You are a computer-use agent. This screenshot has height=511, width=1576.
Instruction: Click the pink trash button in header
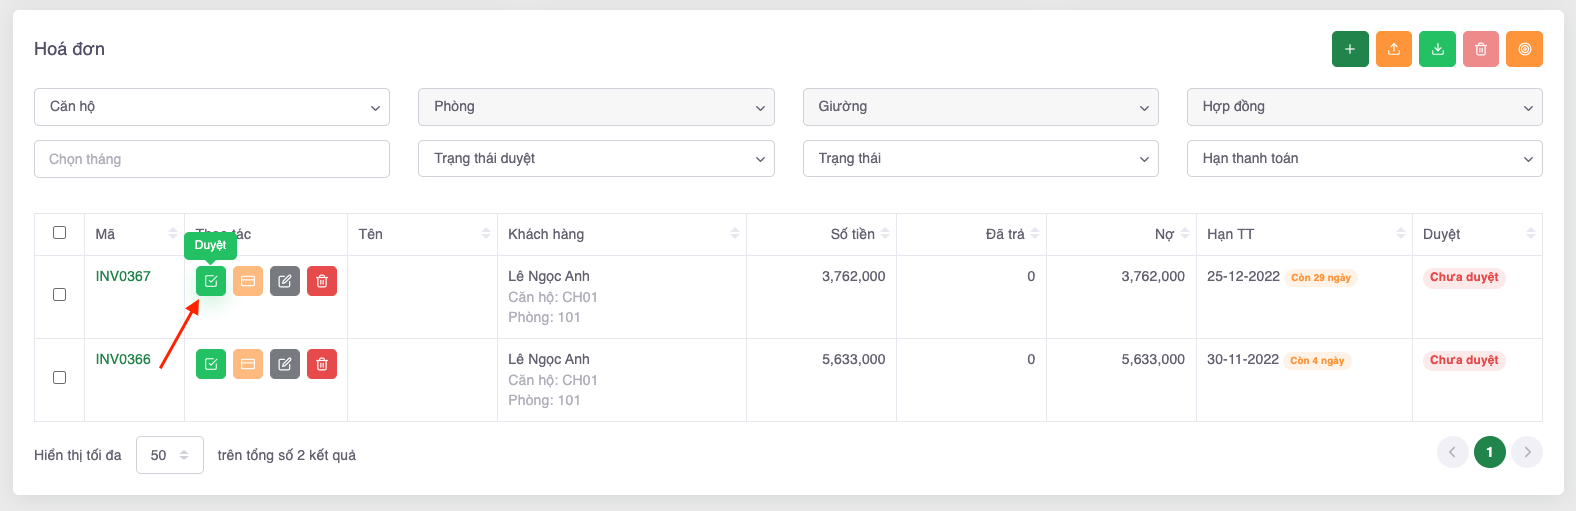point(1481,49)
